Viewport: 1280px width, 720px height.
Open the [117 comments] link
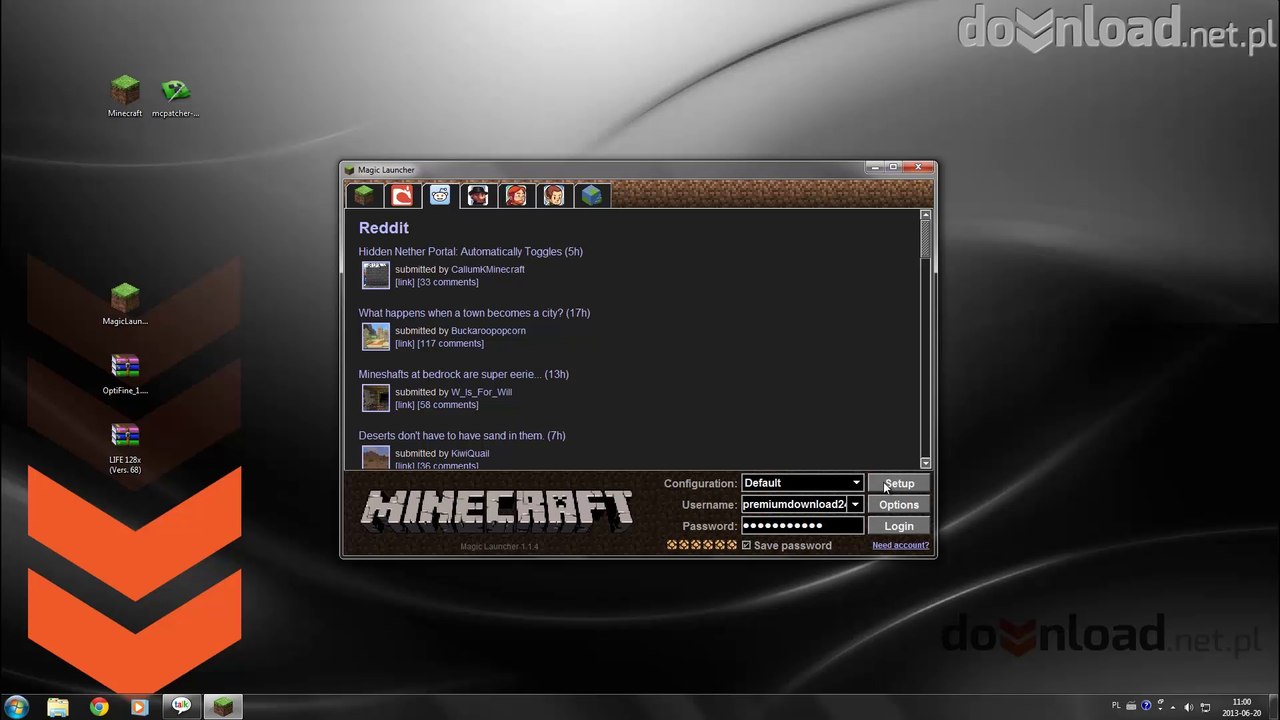tap(450, 344)
